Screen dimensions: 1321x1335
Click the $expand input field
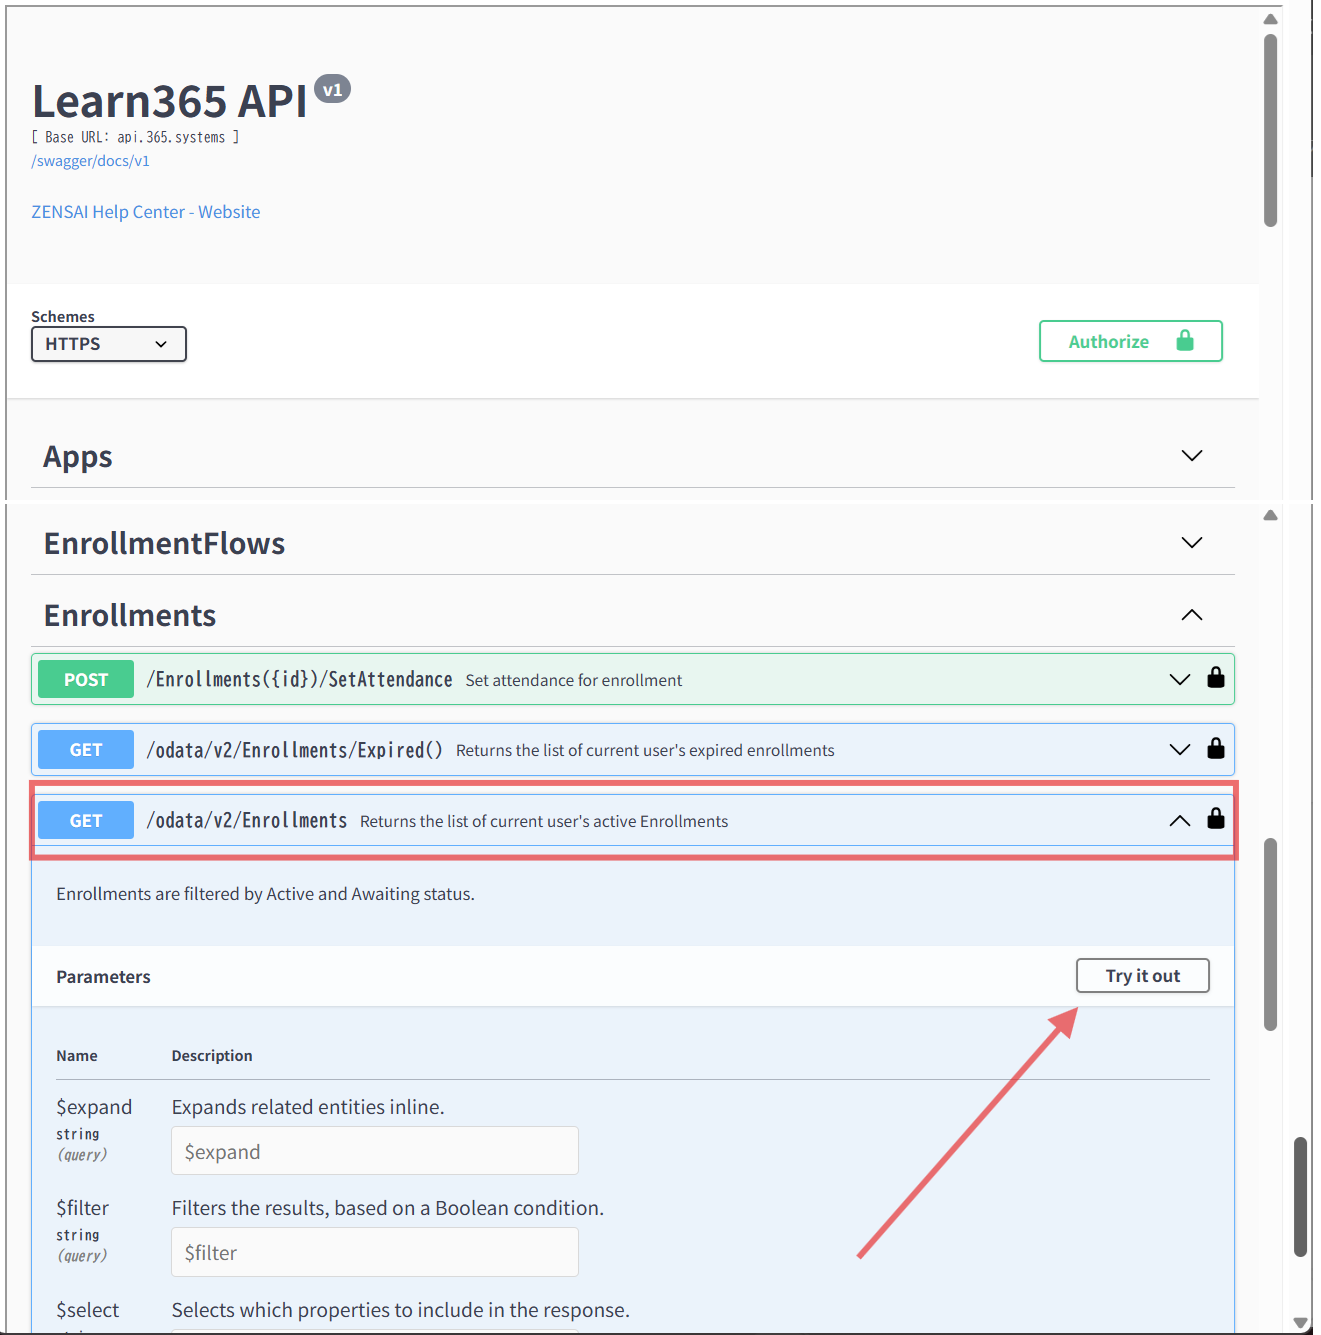375,1151
